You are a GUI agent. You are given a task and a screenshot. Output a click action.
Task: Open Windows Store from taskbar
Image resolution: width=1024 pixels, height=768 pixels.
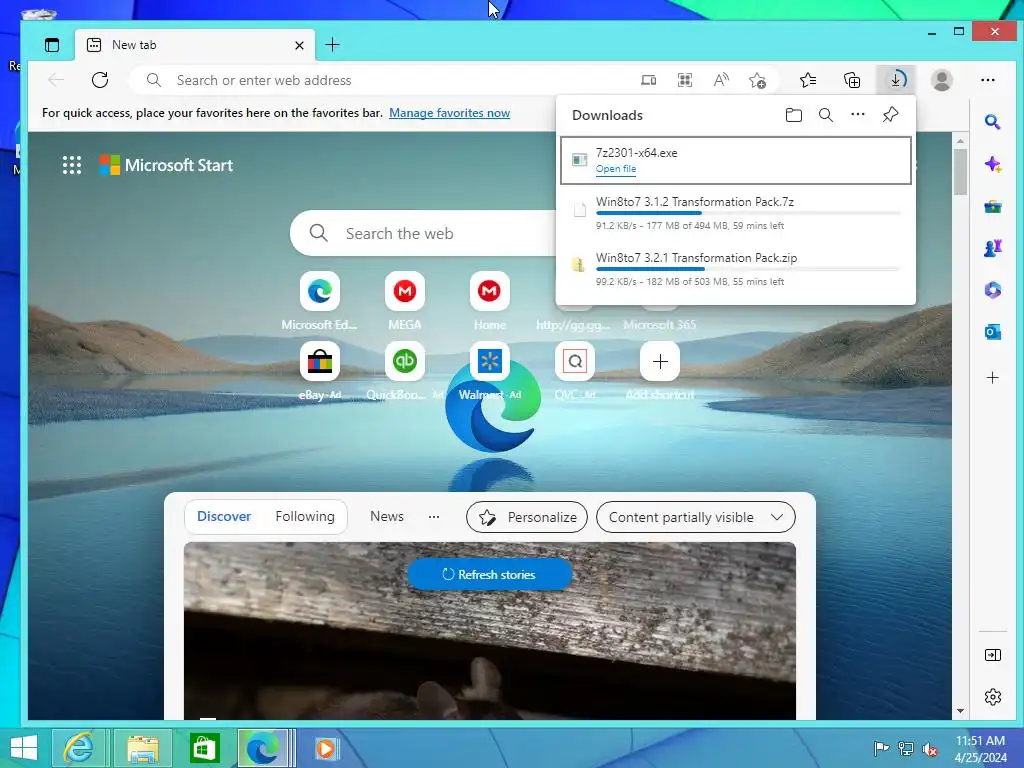(x=204, y=748)
